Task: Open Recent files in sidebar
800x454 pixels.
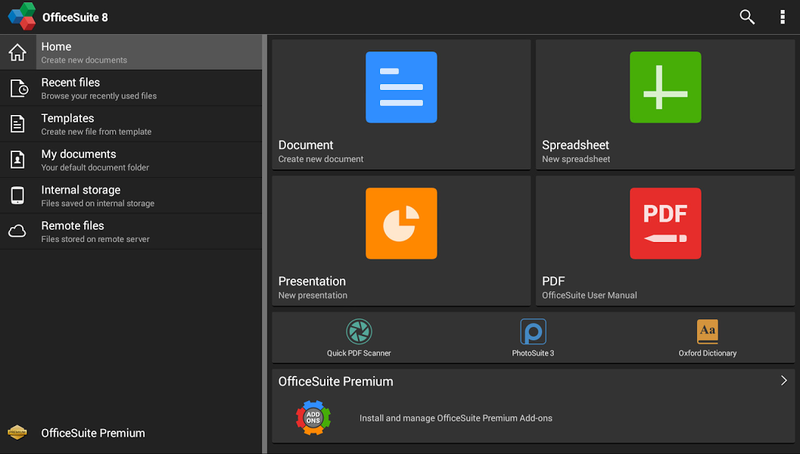Action: coord(131,88)
